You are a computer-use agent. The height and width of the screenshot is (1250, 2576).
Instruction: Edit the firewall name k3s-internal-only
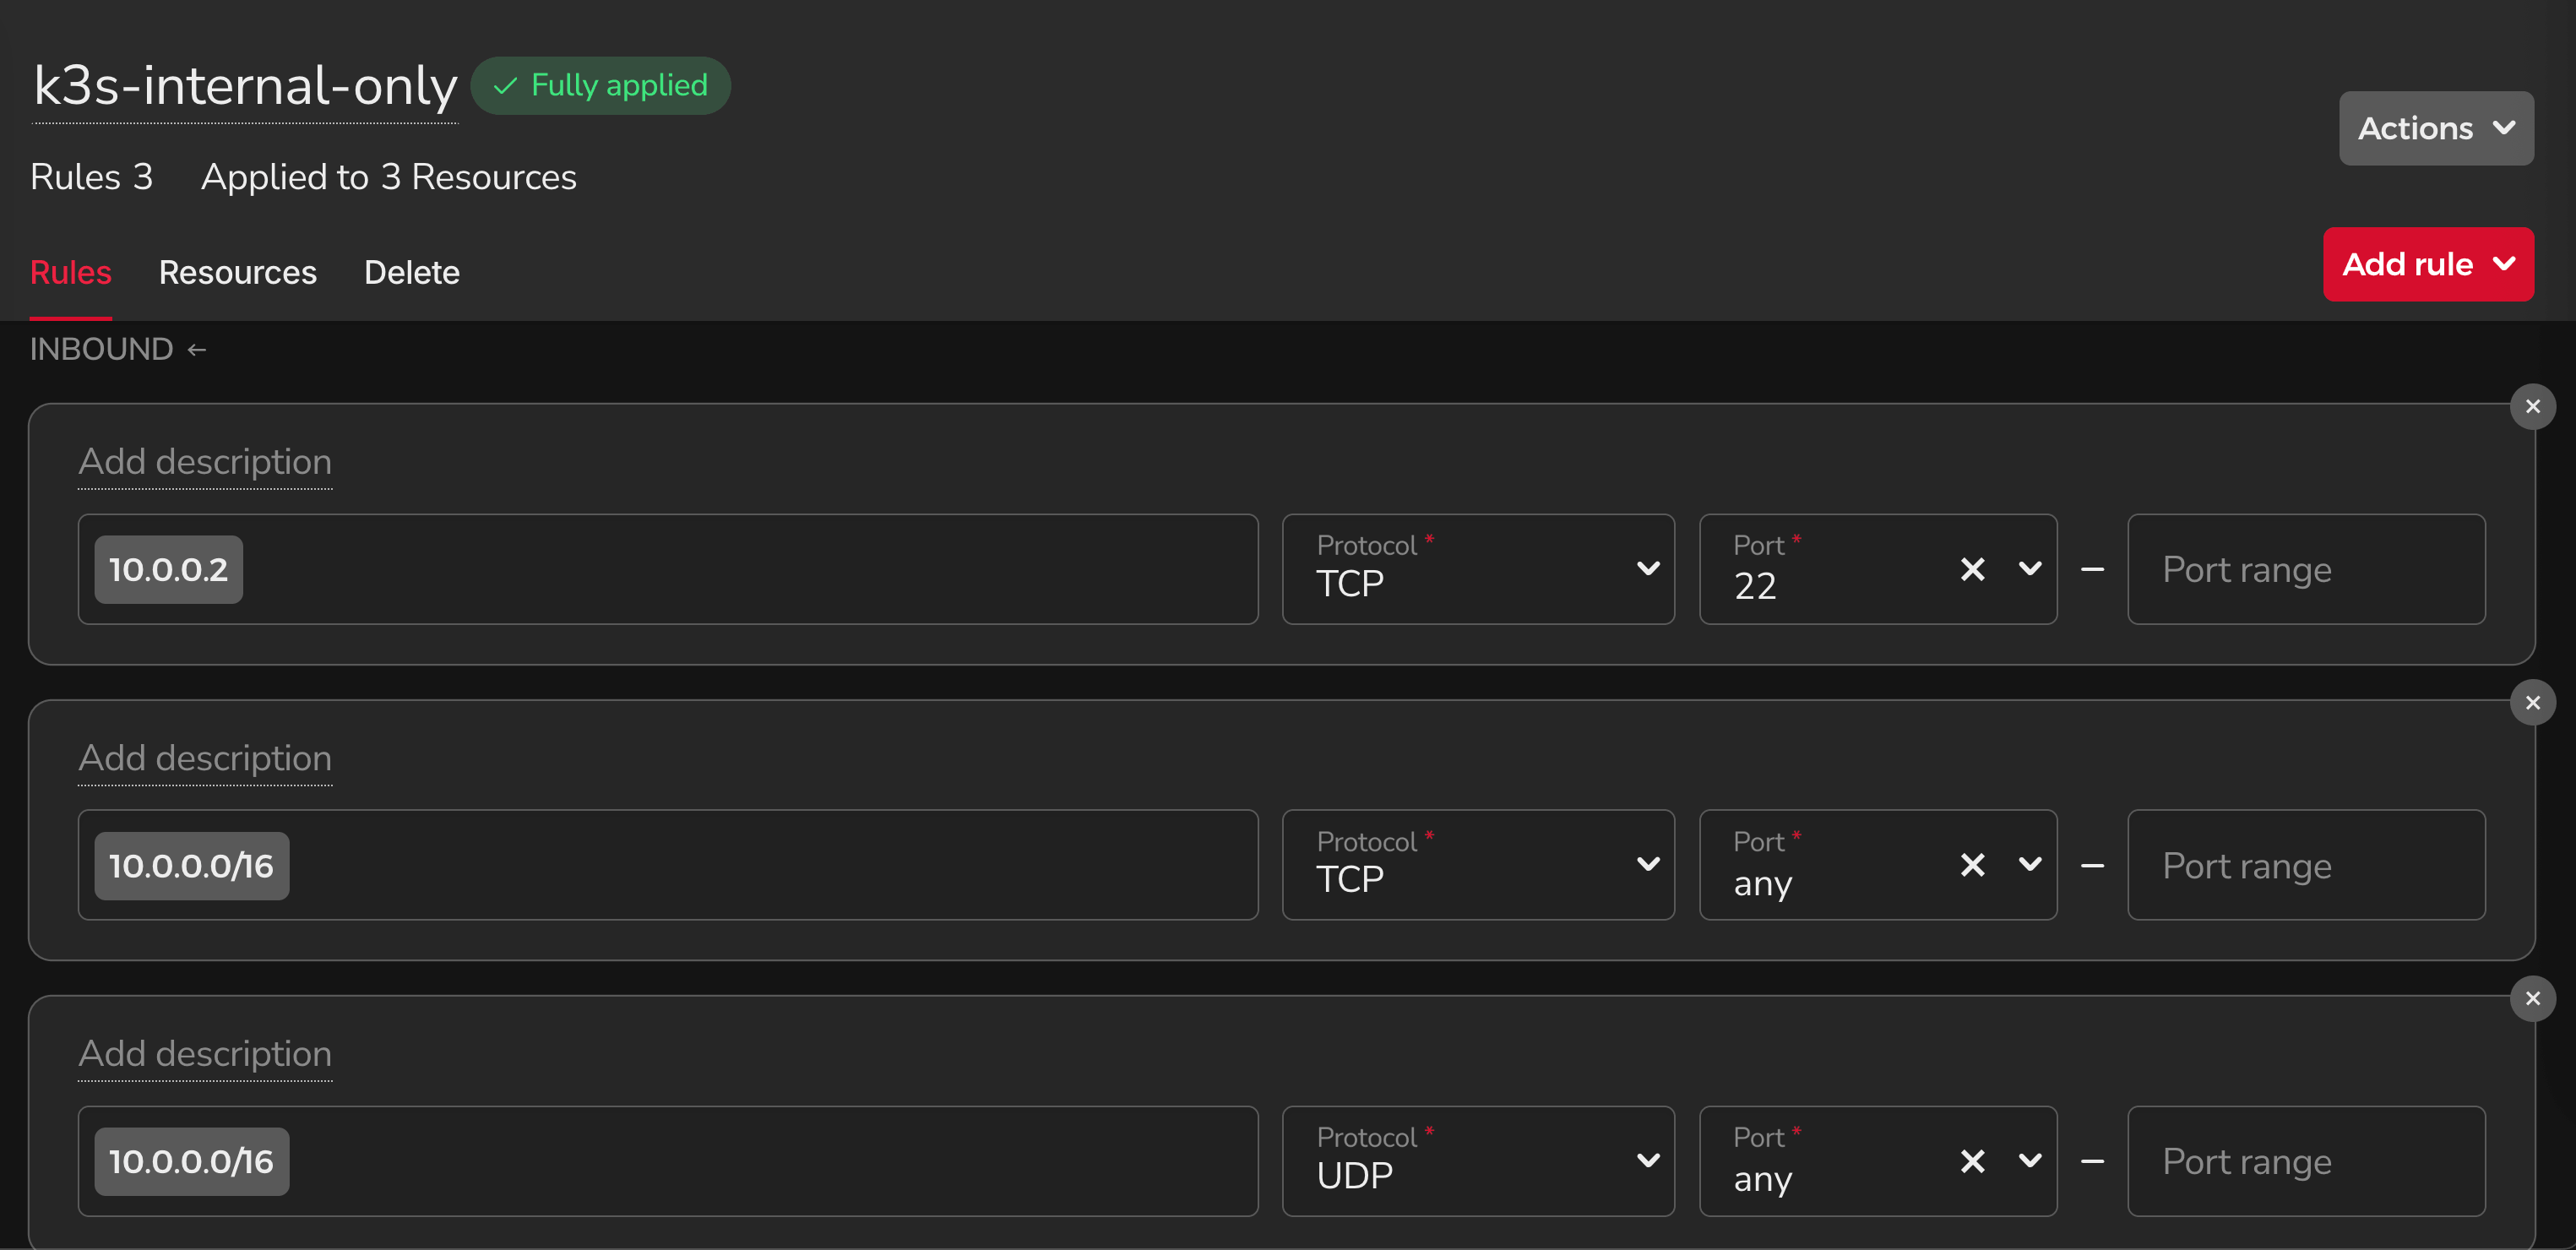[x=246, y=86]
